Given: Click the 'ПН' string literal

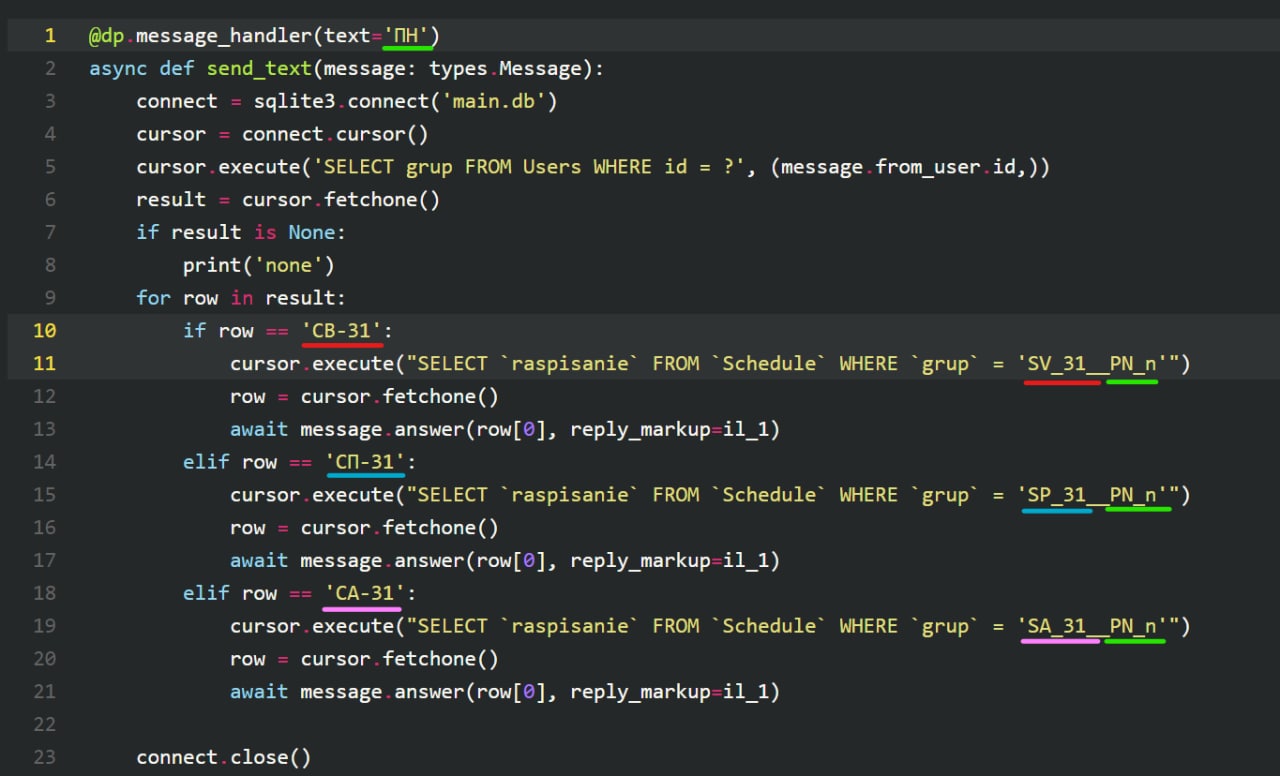Looking at the screenshot, I should tap(406, 36).
